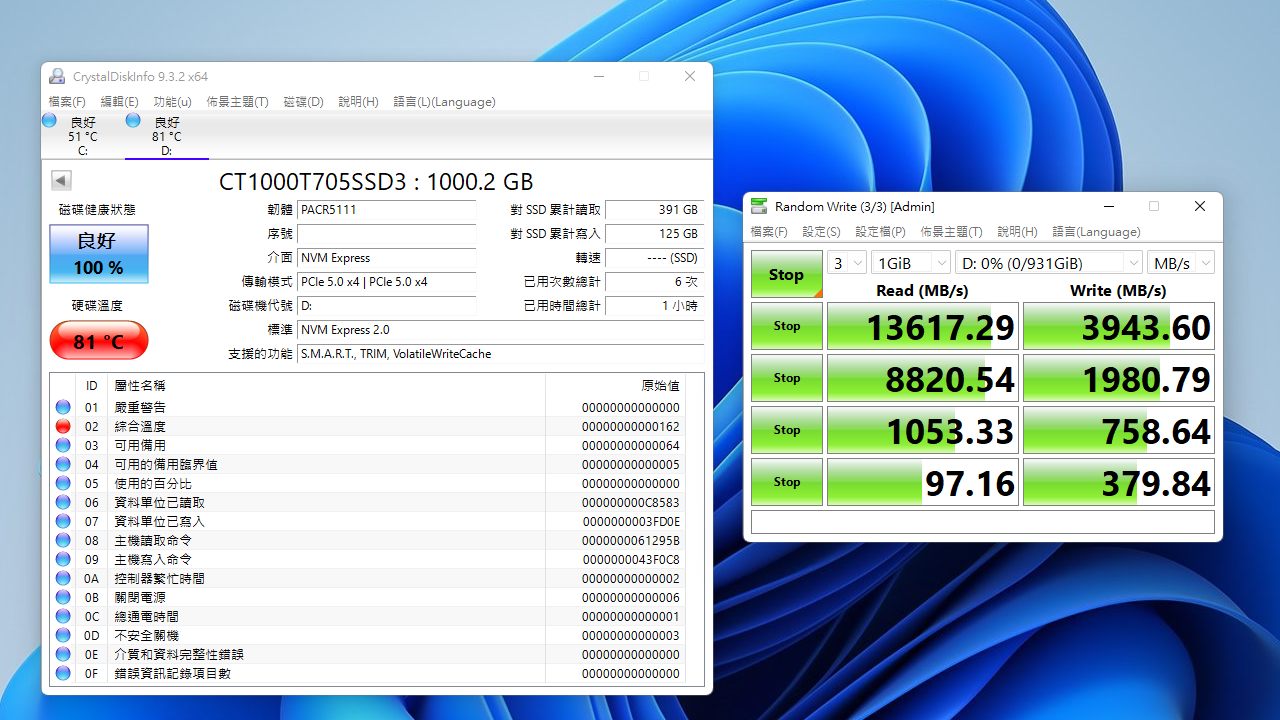Open the 設定檔(P) menu in CrystalDiskMark
1280x720 pixels.
(880, 231)
